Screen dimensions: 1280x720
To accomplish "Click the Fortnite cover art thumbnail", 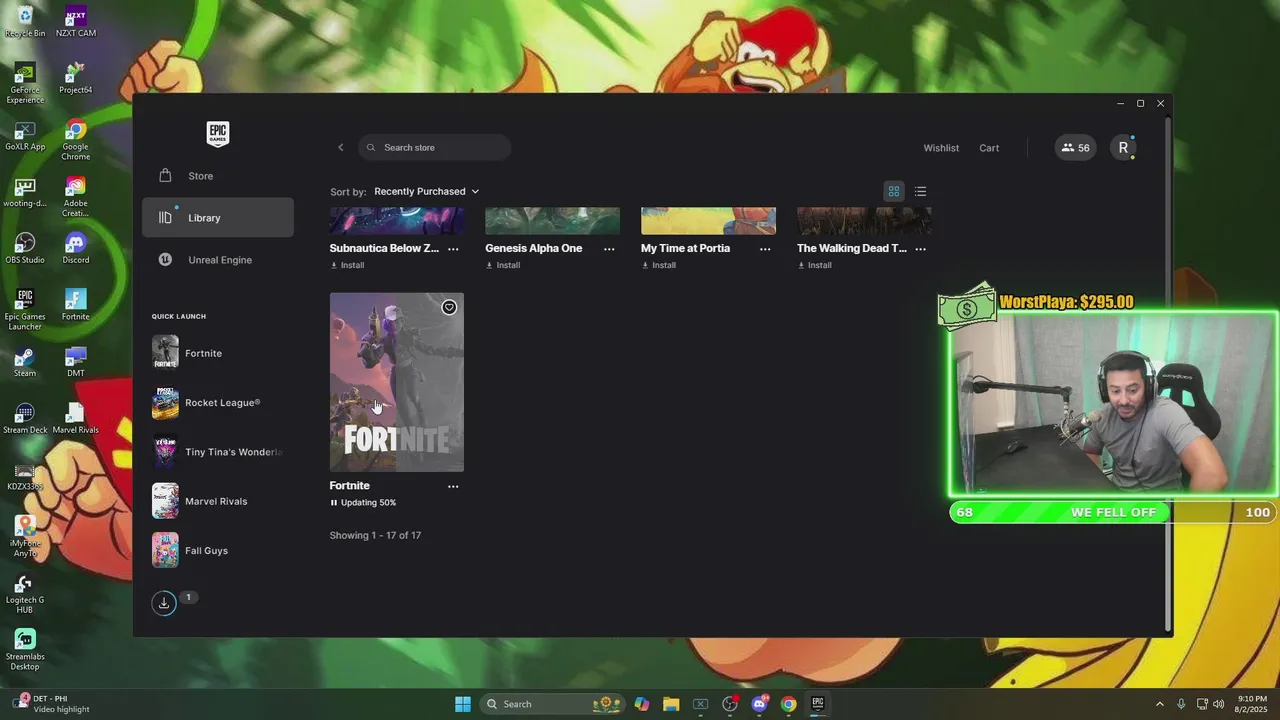I will [397, 382].
